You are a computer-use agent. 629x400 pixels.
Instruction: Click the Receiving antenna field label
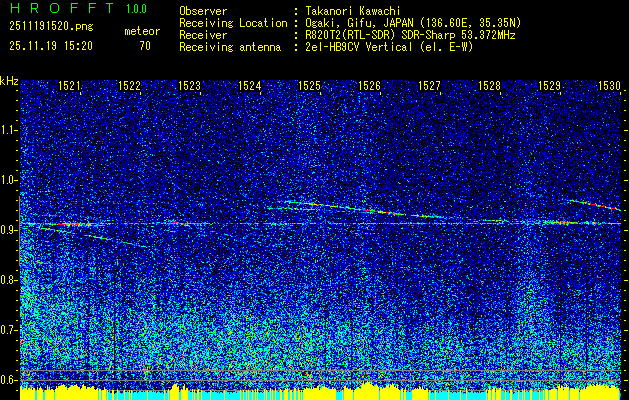click(x=230, y=47)
